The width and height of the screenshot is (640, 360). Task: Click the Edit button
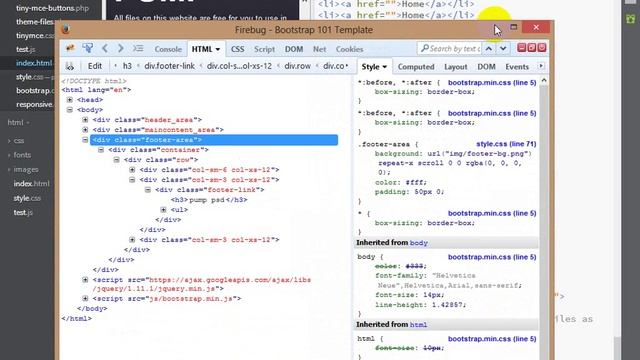(x=95, y=66)
